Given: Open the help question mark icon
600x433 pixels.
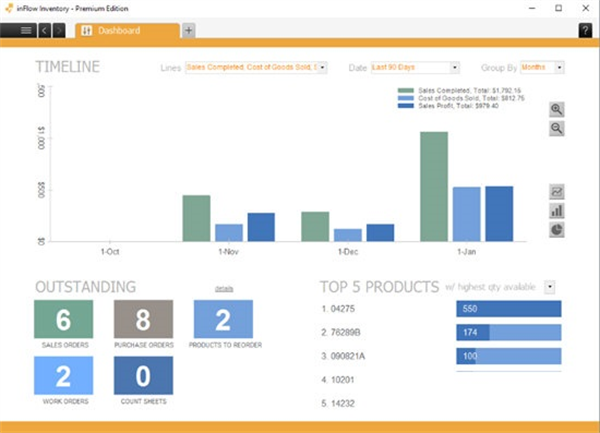Looking at the screenshot, I should coord(585,30).
